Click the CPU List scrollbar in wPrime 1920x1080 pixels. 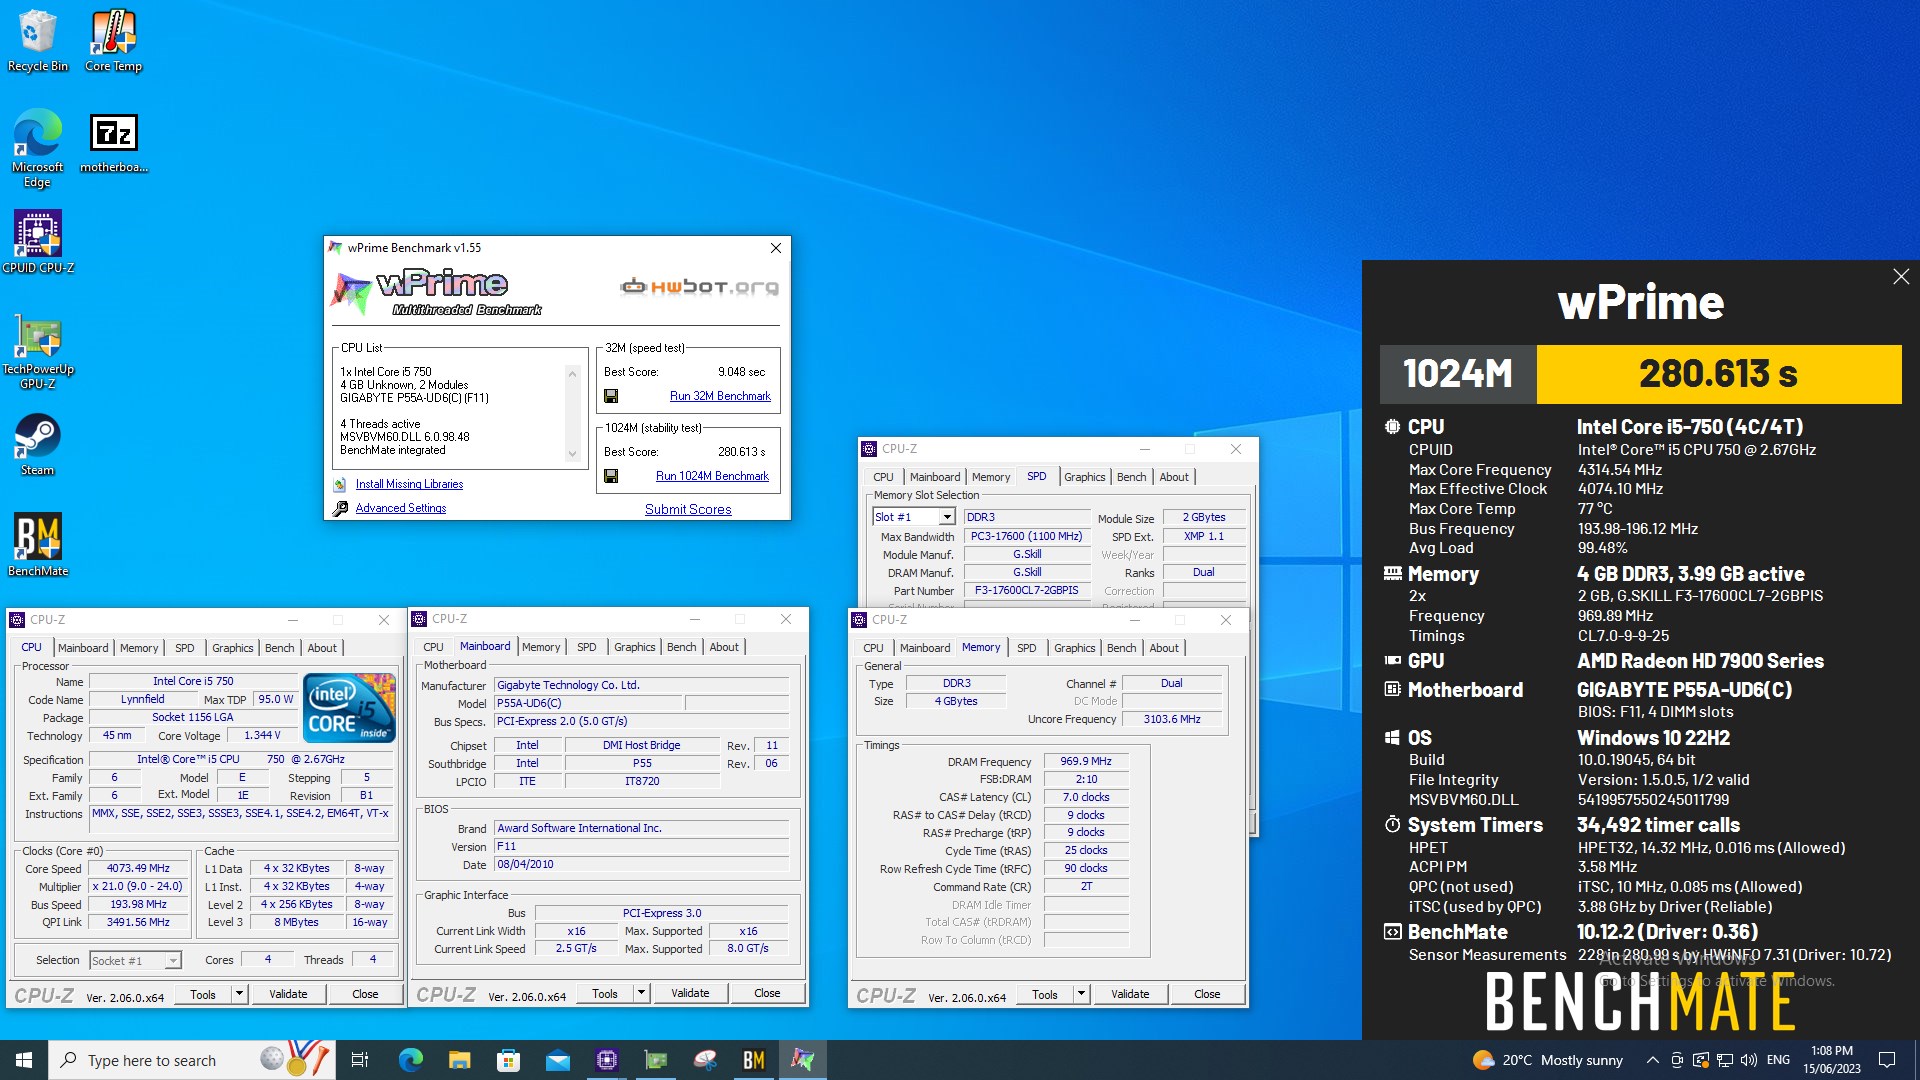click(x=572, y=414)
